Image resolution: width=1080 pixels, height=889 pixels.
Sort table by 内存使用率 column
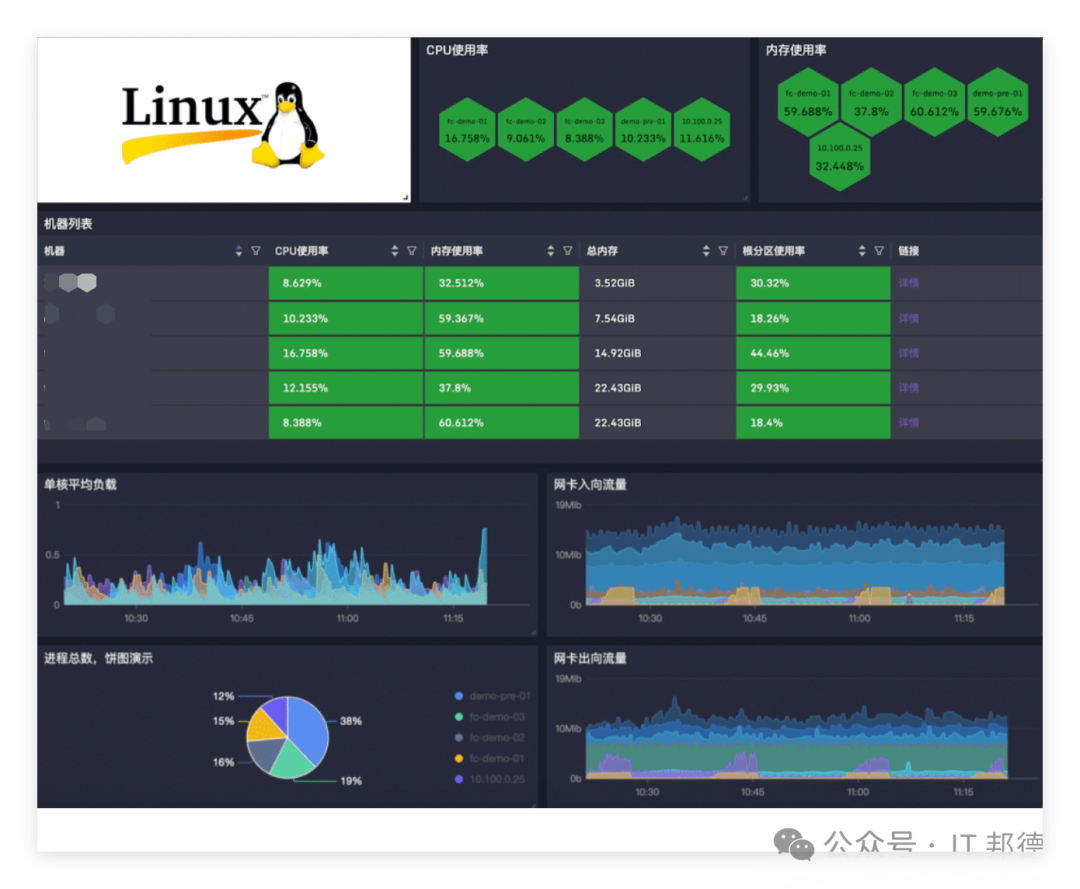(x=550, y=251)
